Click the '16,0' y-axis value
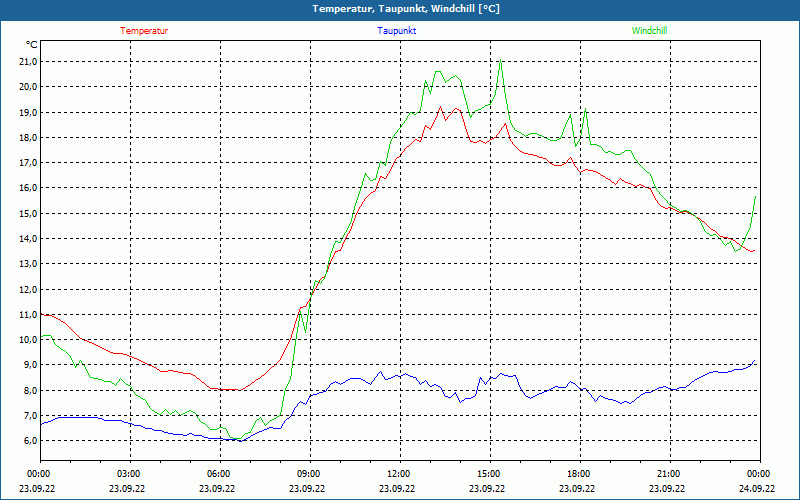This screenshot has height=500, width=800. point(28,188)
